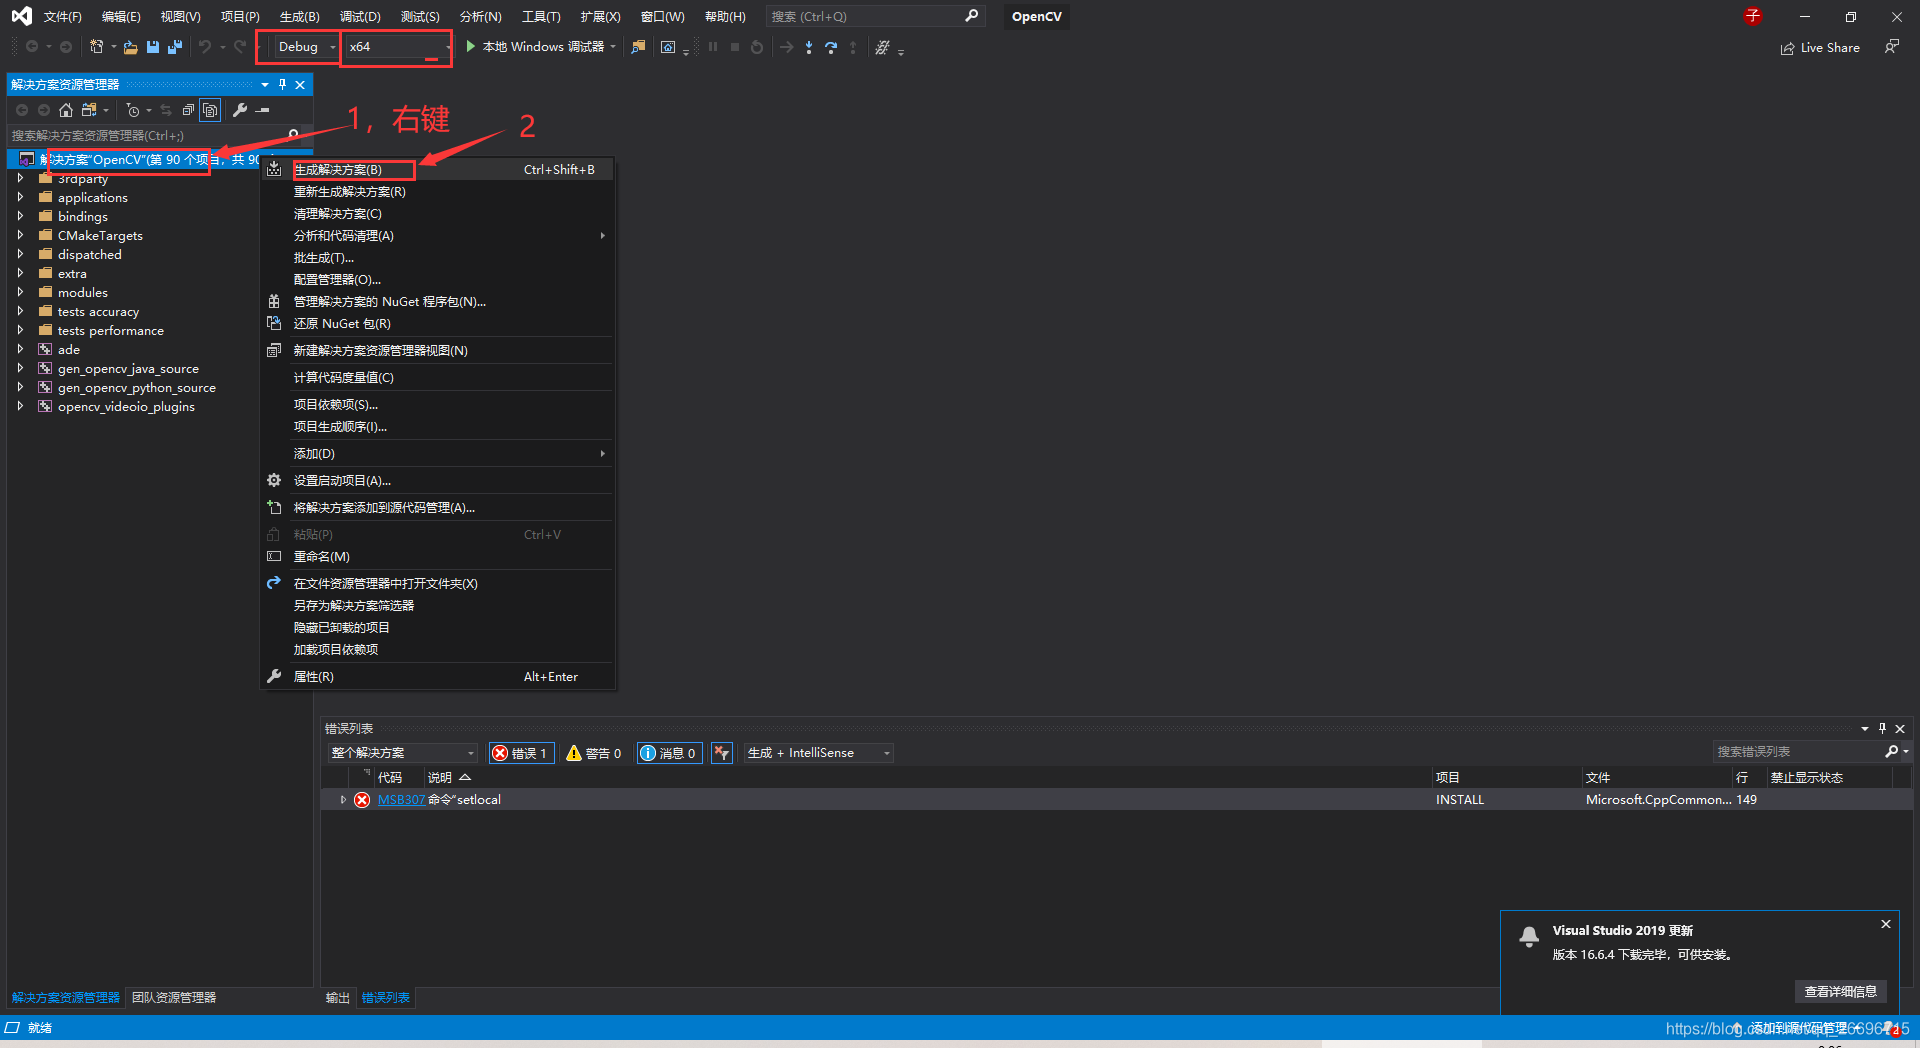The height and width of the screenshot is (1048, 1920).
Task: Click the search magnifier in the title bar
Action: (x=971, y=16)
